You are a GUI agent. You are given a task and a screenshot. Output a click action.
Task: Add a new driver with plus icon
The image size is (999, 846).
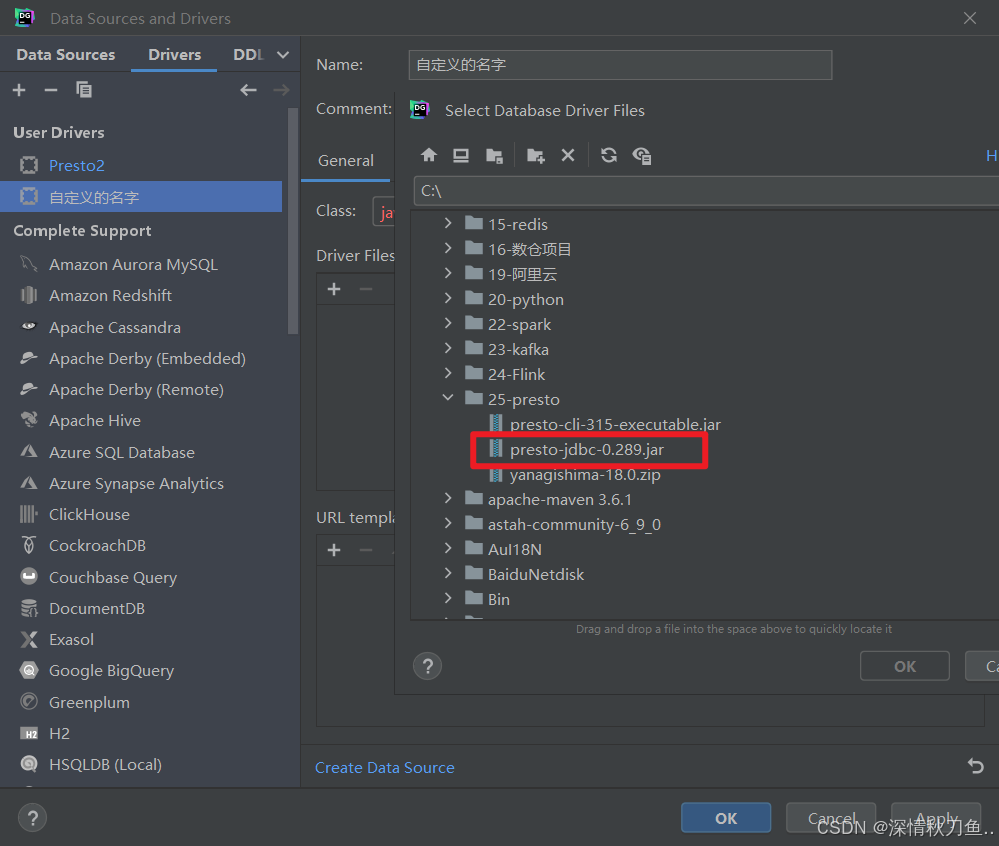pyautogui.click(x=19, y=90)
